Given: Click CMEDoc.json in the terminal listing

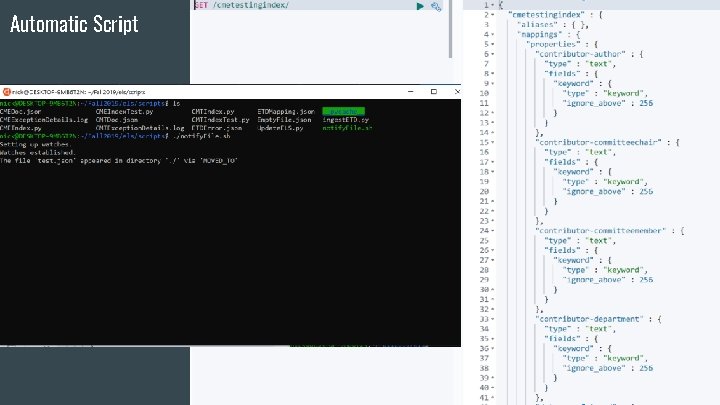Looking at the screenshot, I should pos(21,112).
